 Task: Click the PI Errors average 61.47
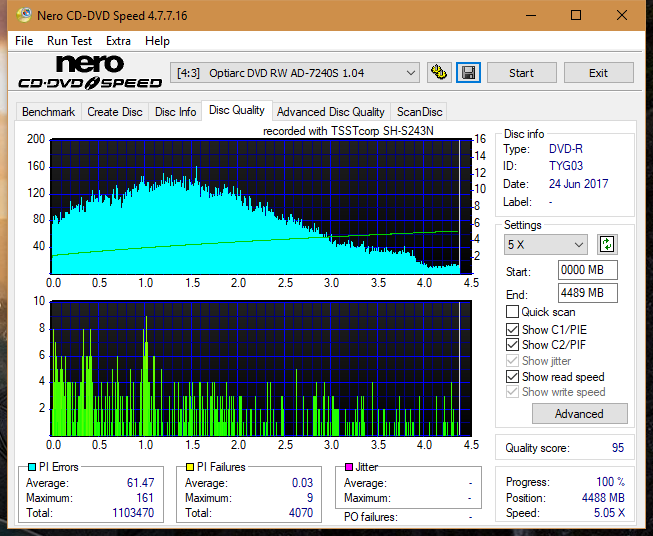tap(140, 483)
